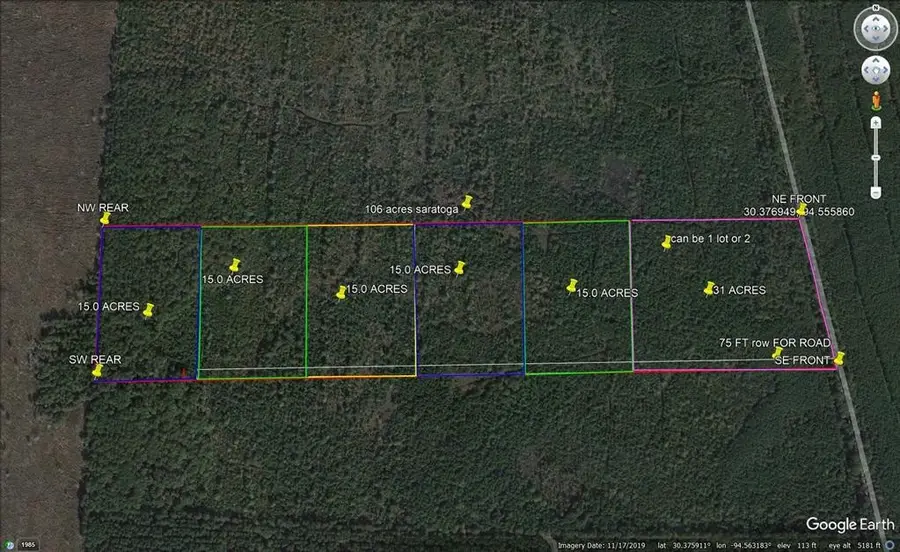Click the 15.0 ACRES pushpin in the second lot from the west

point(235,265)
